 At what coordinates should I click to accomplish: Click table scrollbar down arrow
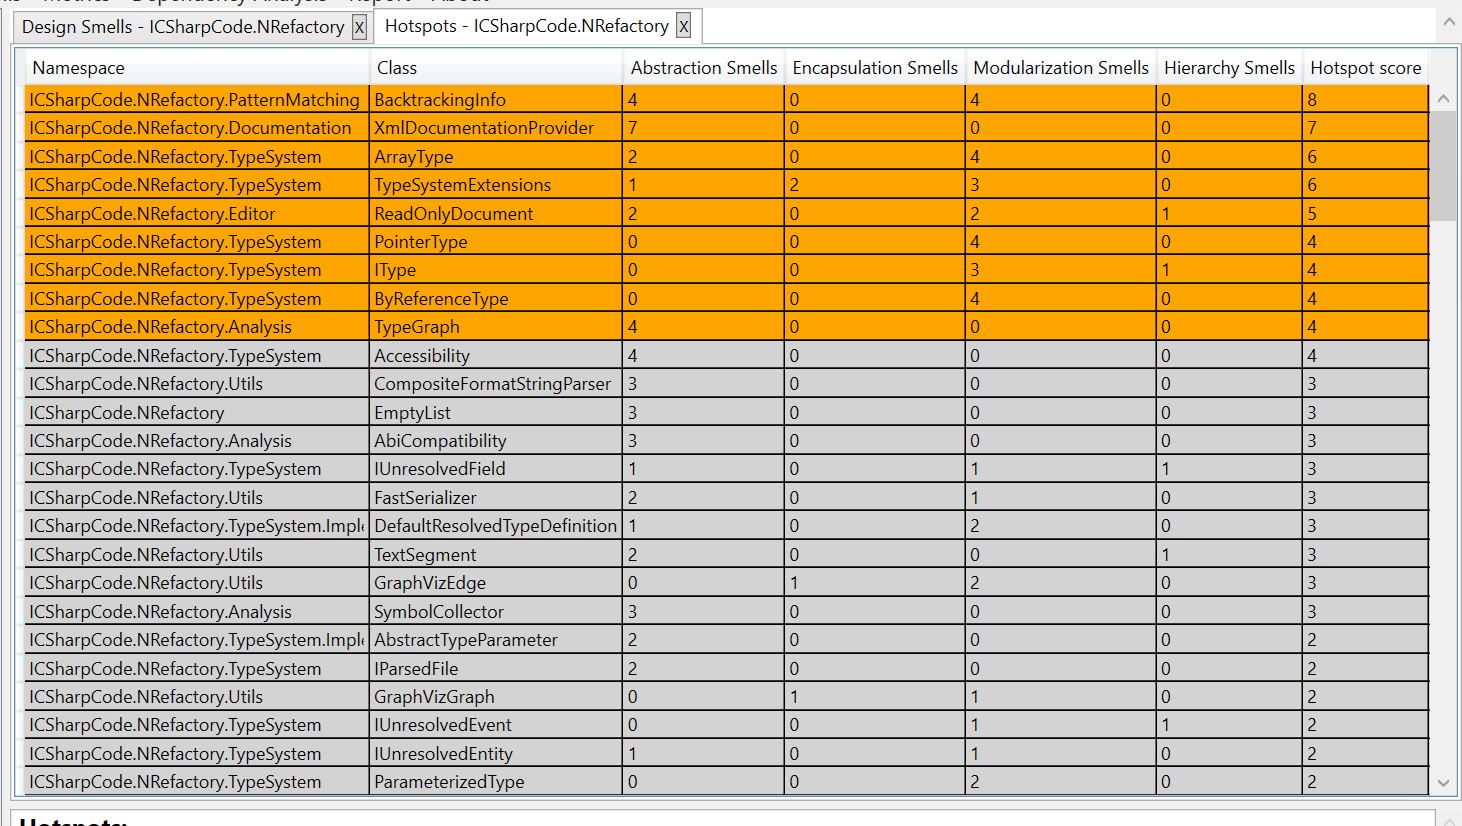point(1443,783)
